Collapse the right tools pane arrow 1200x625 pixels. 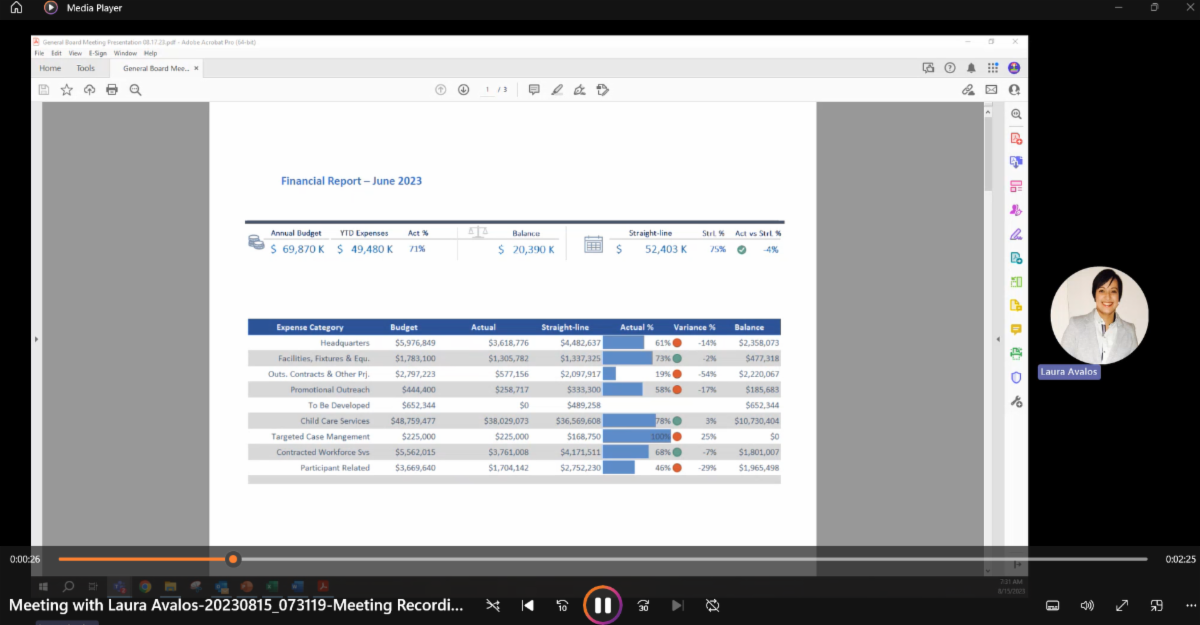(997, 339)
